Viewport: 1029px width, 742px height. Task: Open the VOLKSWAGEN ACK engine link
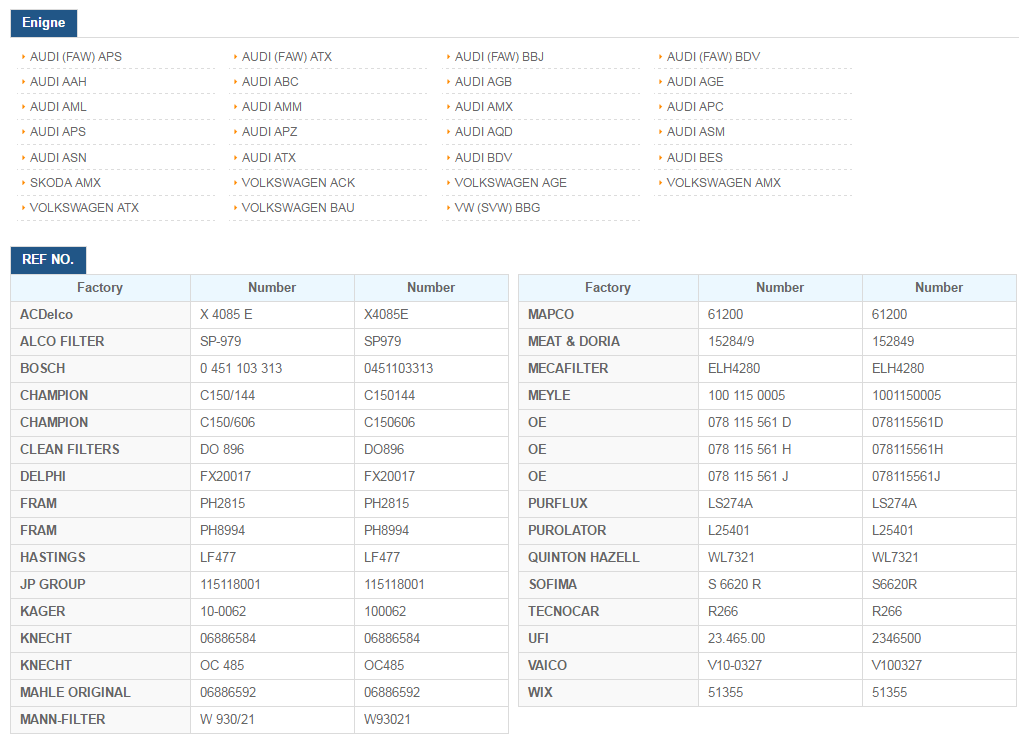pos(298,182)
